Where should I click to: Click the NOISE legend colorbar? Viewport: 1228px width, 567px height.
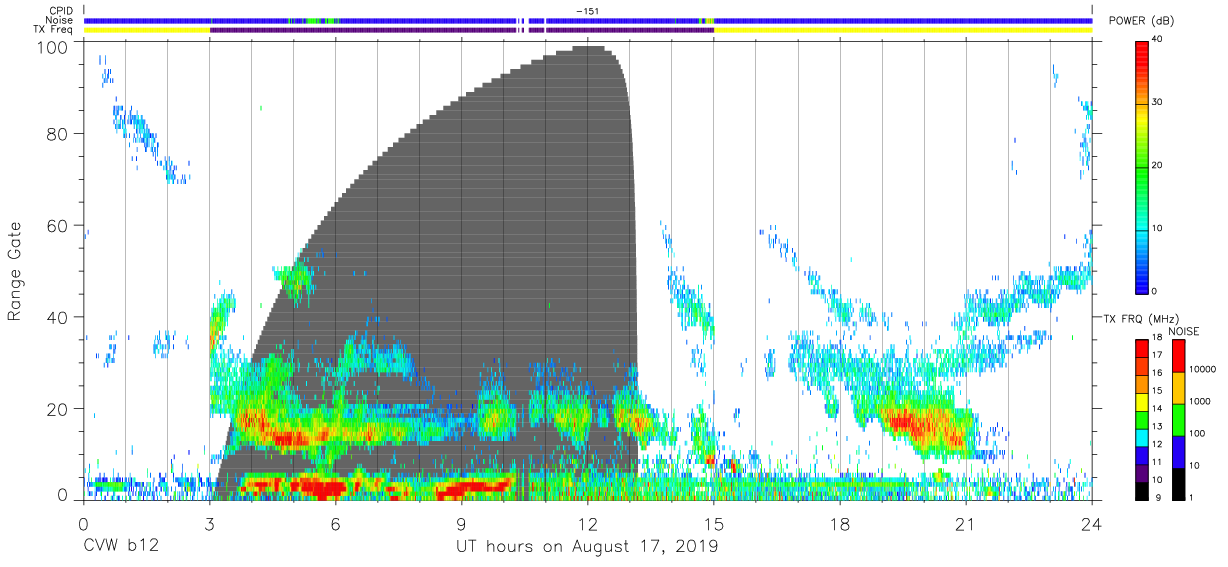pyautogui.click(x=1178, y=418)
